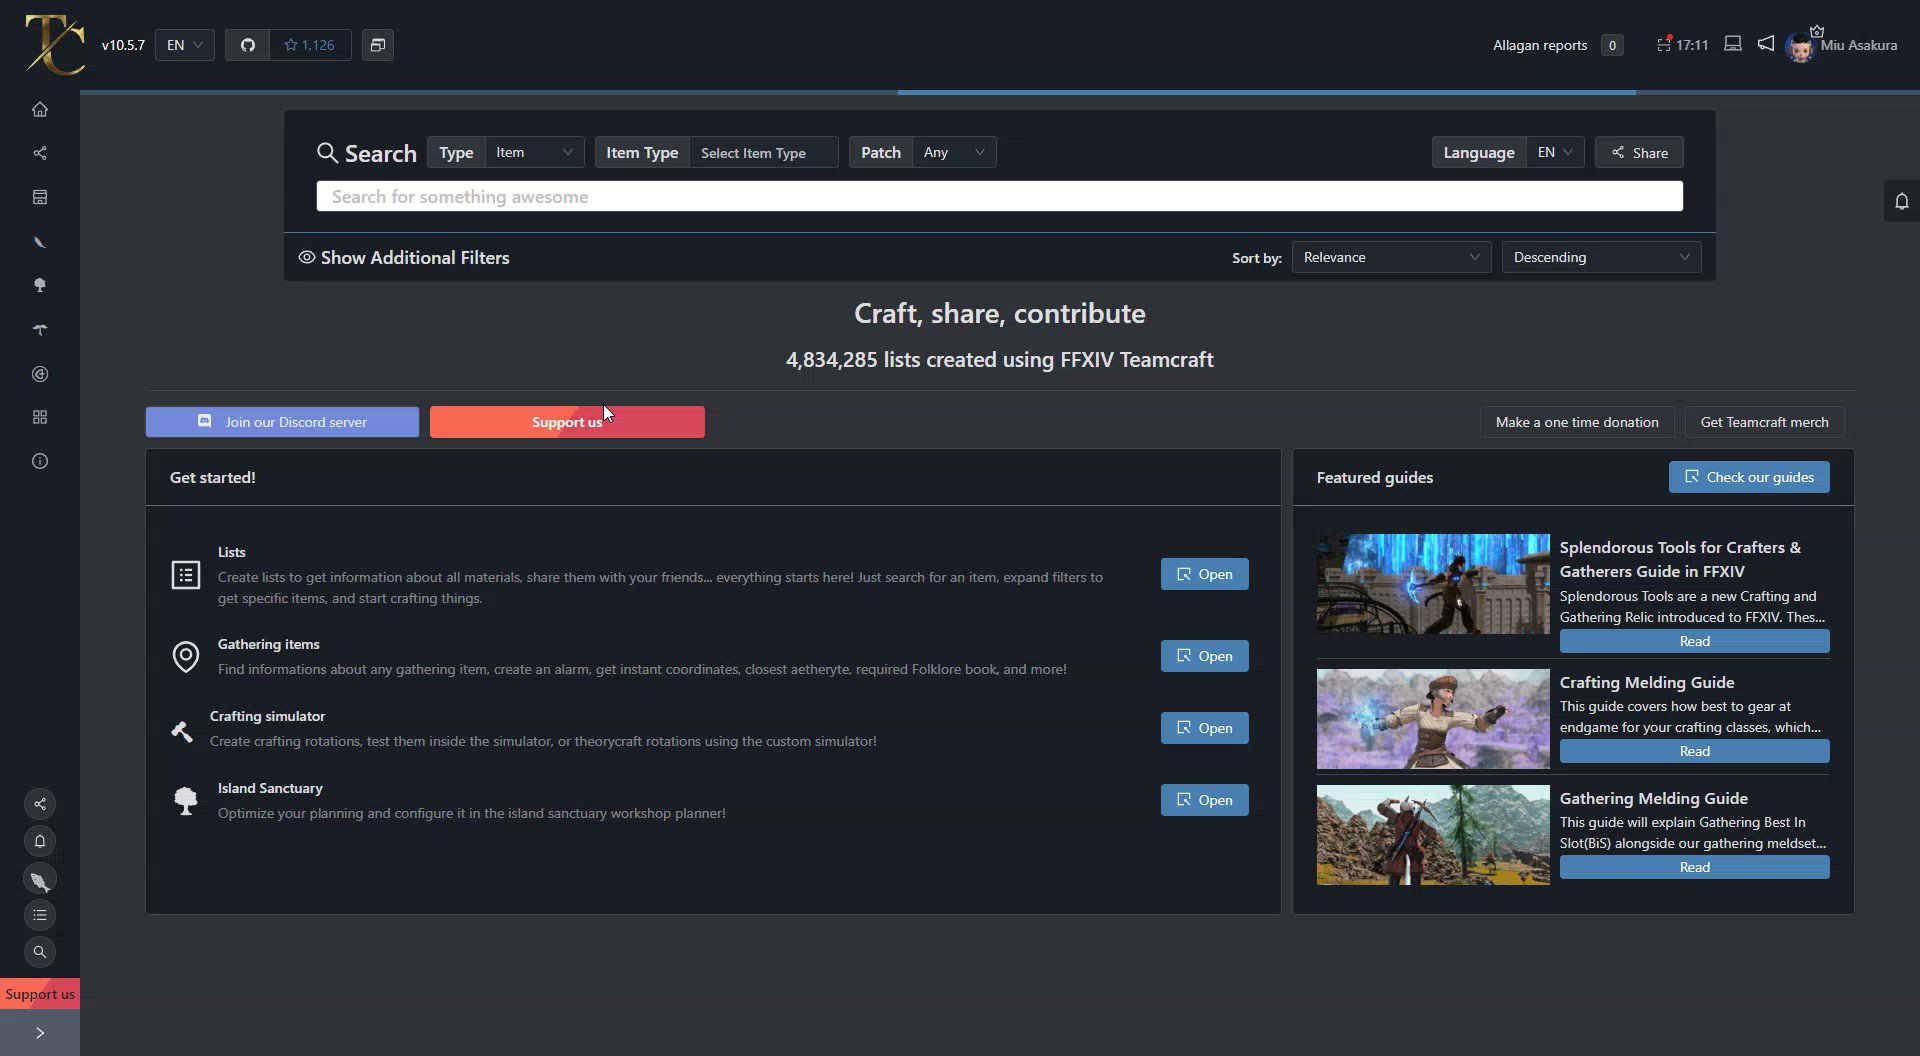Click the notification bell on right edge
Image resolution: width=1920 pixels, height=1056 pixels.
point(1902,201)
